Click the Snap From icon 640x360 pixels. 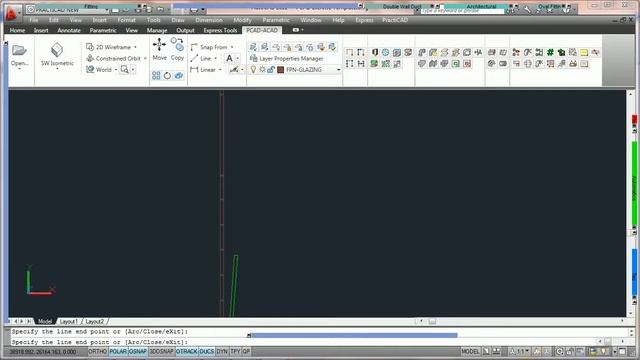click(x=194, y=47)
